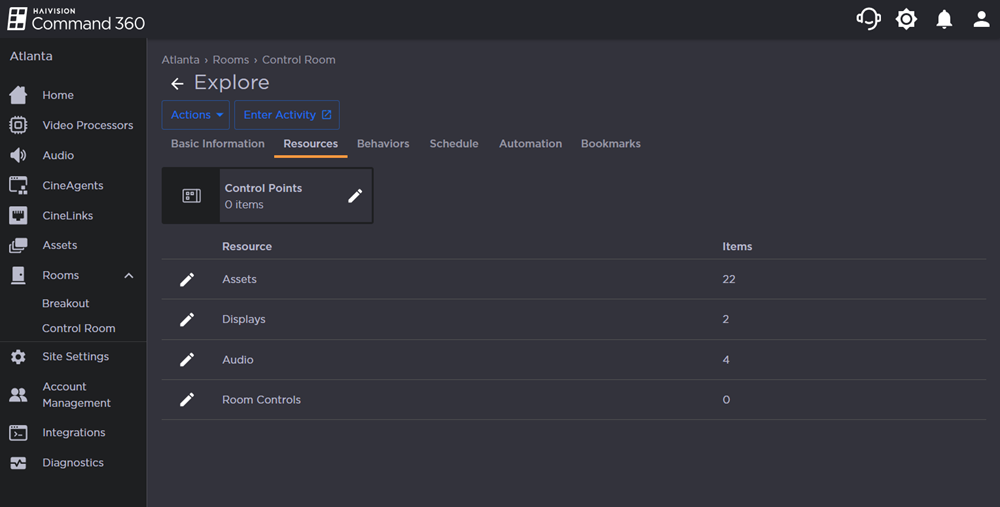Open the support headset icon
This screenshot has height=507, width=1000.
(868, 19)
